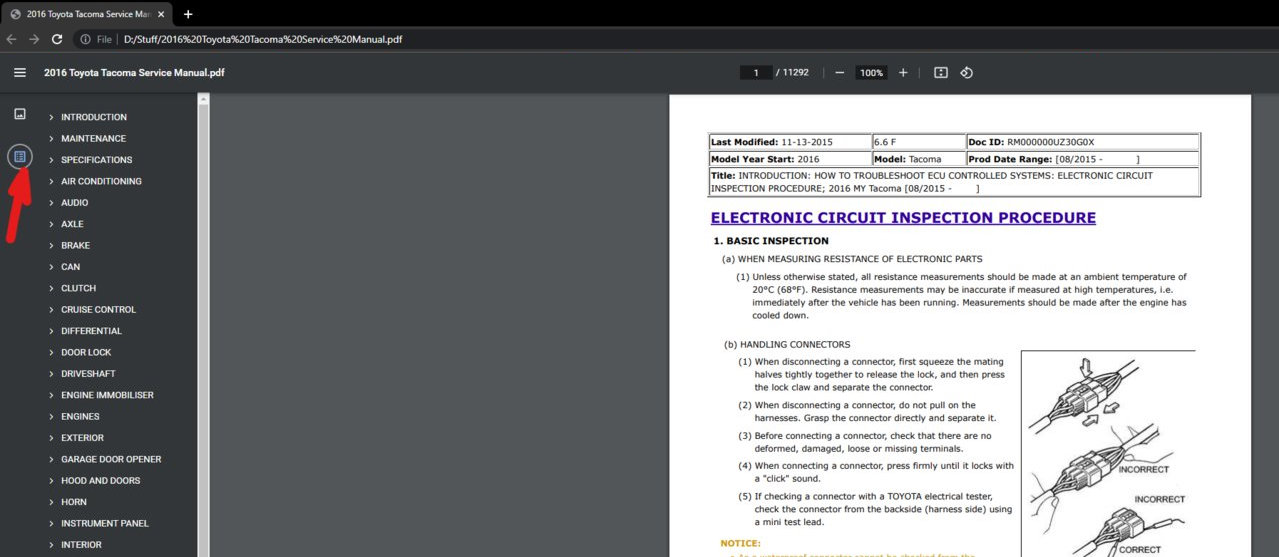The image size is (1279, 557).
Task: Click the '(b) HANDLING CONNECTORS' text
Action: click(787, 344)
